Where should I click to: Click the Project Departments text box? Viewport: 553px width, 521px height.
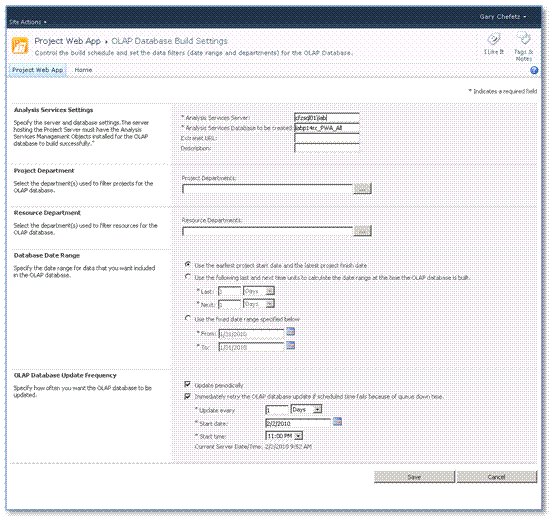267,189
